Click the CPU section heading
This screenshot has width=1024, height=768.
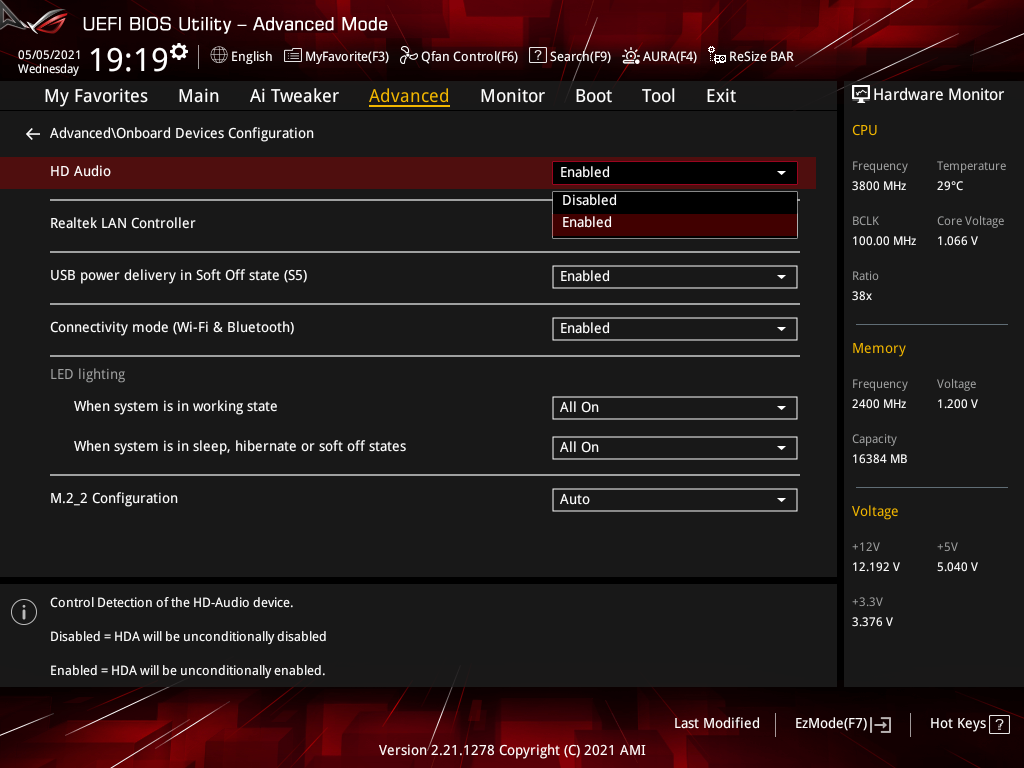pyautogui.click(x=864, y=131)
